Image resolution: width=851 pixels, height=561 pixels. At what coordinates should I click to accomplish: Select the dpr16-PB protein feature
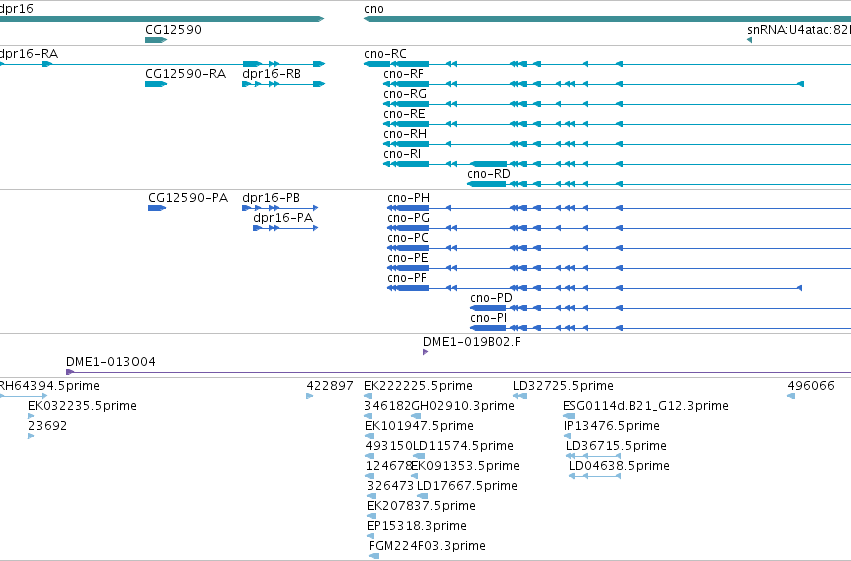coord(280,208)
